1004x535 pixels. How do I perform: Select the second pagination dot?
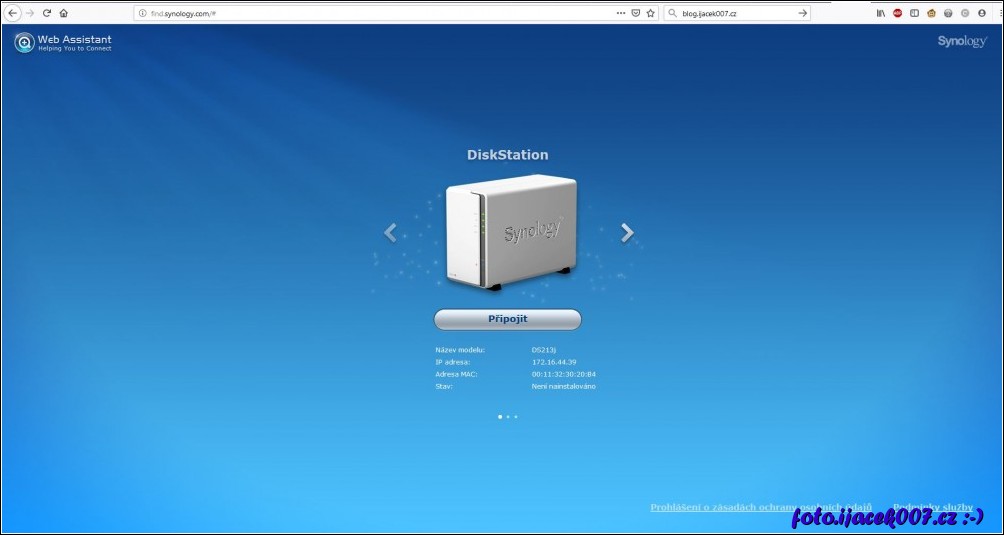click(x=508, y=416)
